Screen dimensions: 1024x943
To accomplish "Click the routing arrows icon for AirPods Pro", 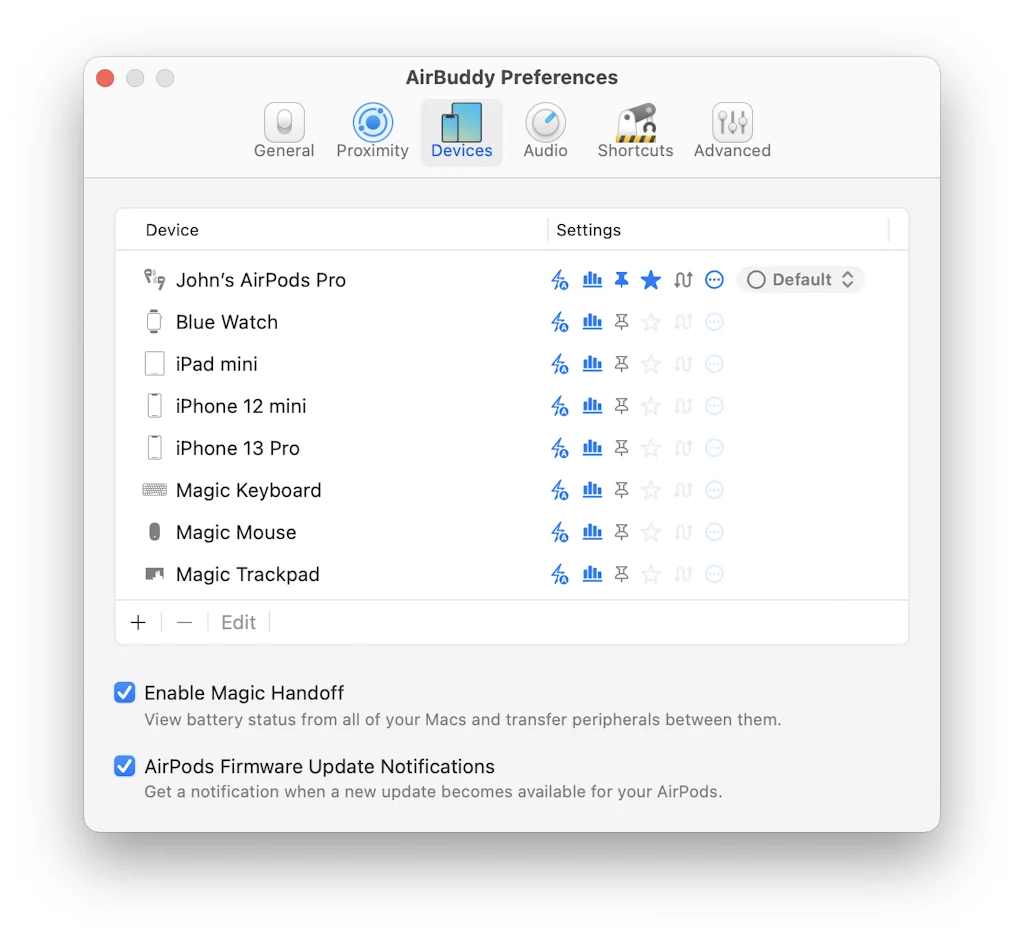I will point(683,280).
